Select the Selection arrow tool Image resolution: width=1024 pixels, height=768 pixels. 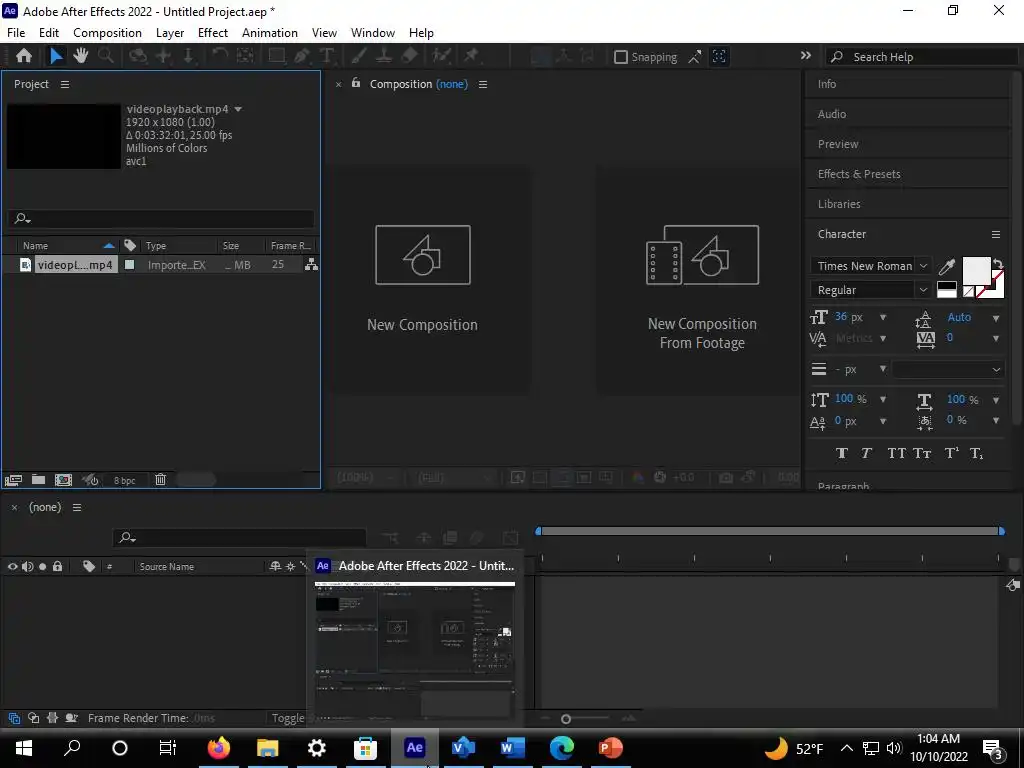tap(57, 56)
